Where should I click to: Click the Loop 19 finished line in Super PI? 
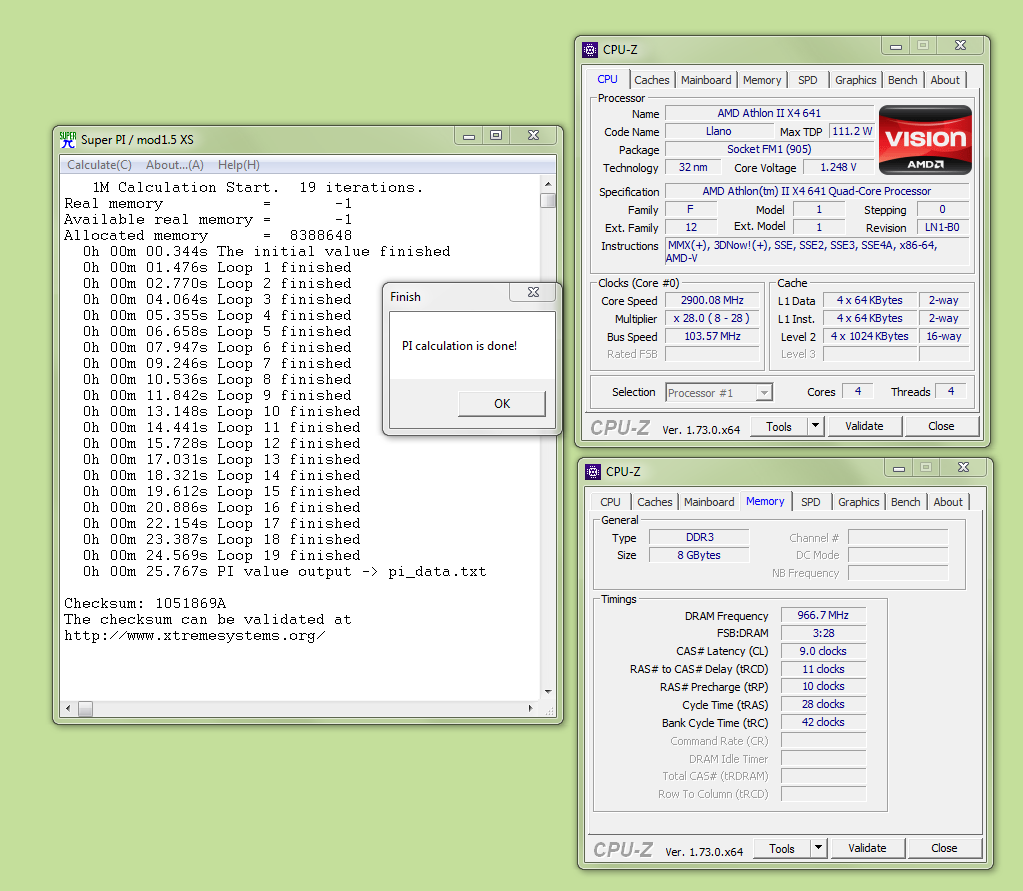pyautogui.click(x=222, y=556)
